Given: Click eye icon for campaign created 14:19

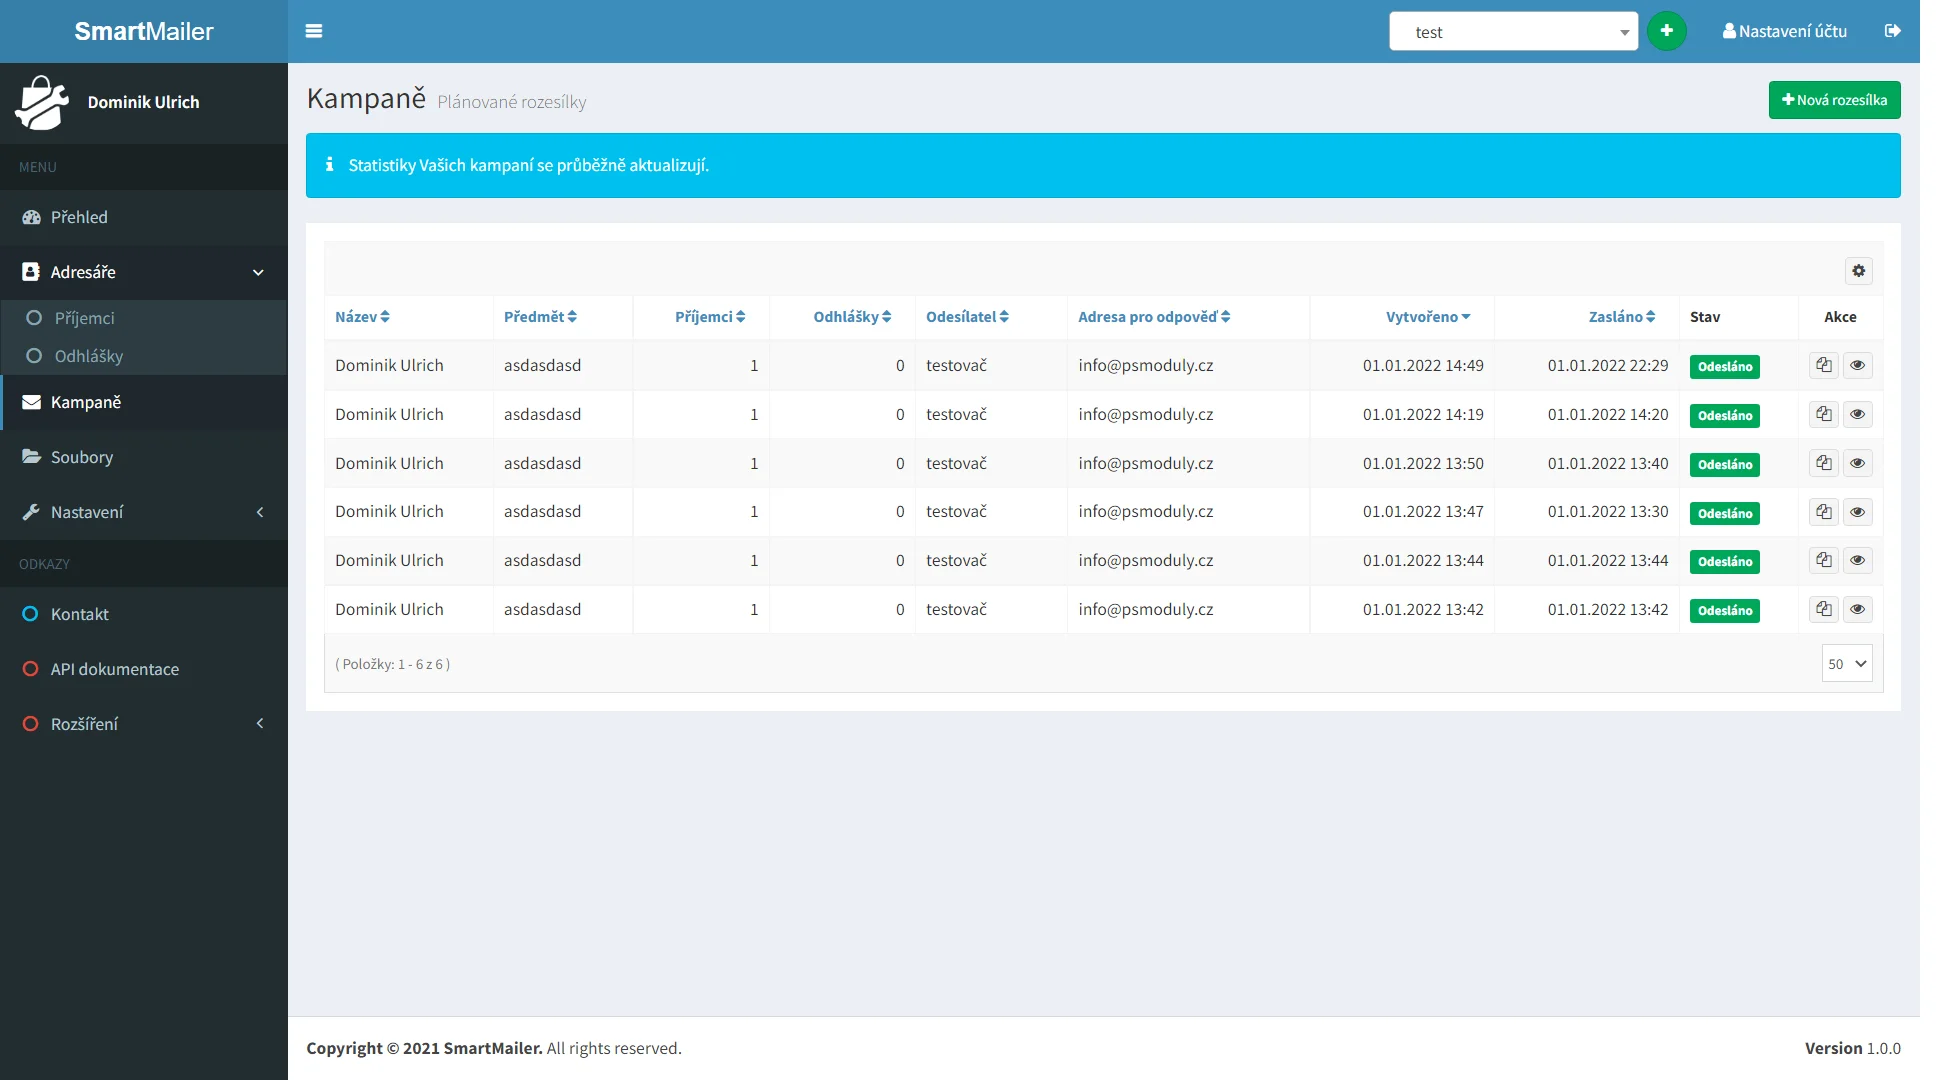Looking at the screenshot, I should 1857,414.
